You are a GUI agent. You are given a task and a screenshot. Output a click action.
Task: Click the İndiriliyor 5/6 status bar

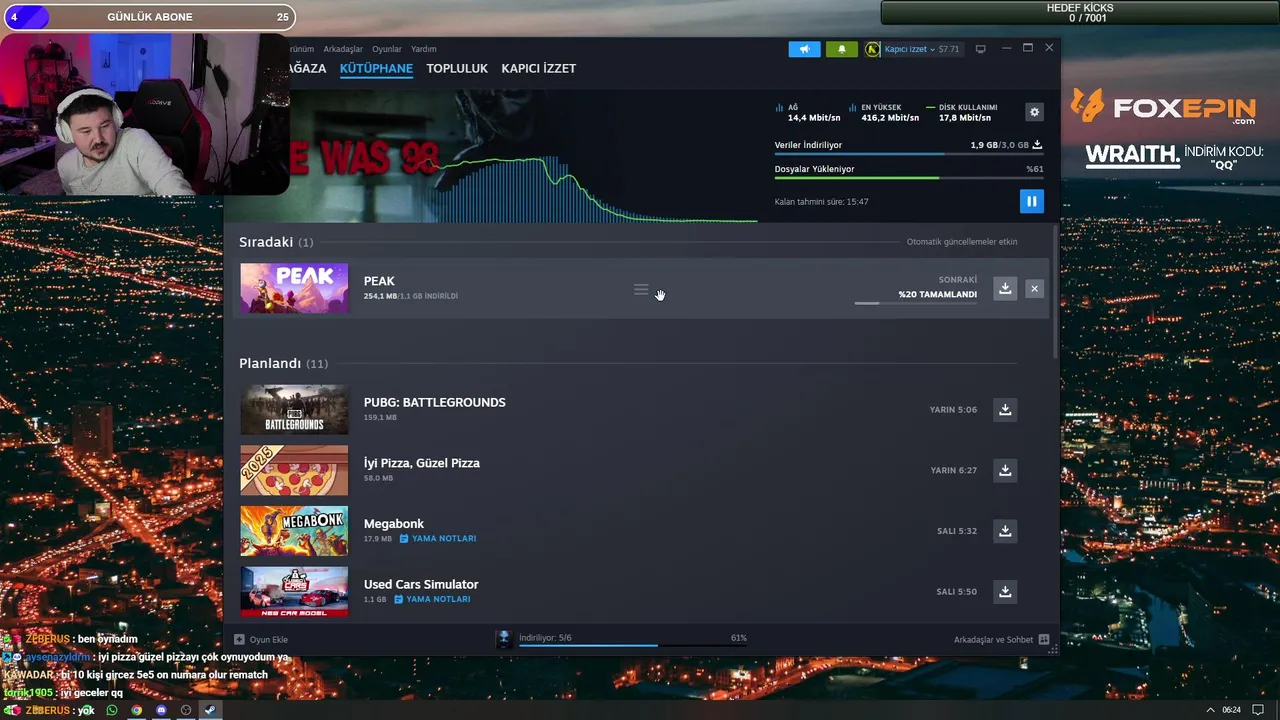click(x=623, y=639)
